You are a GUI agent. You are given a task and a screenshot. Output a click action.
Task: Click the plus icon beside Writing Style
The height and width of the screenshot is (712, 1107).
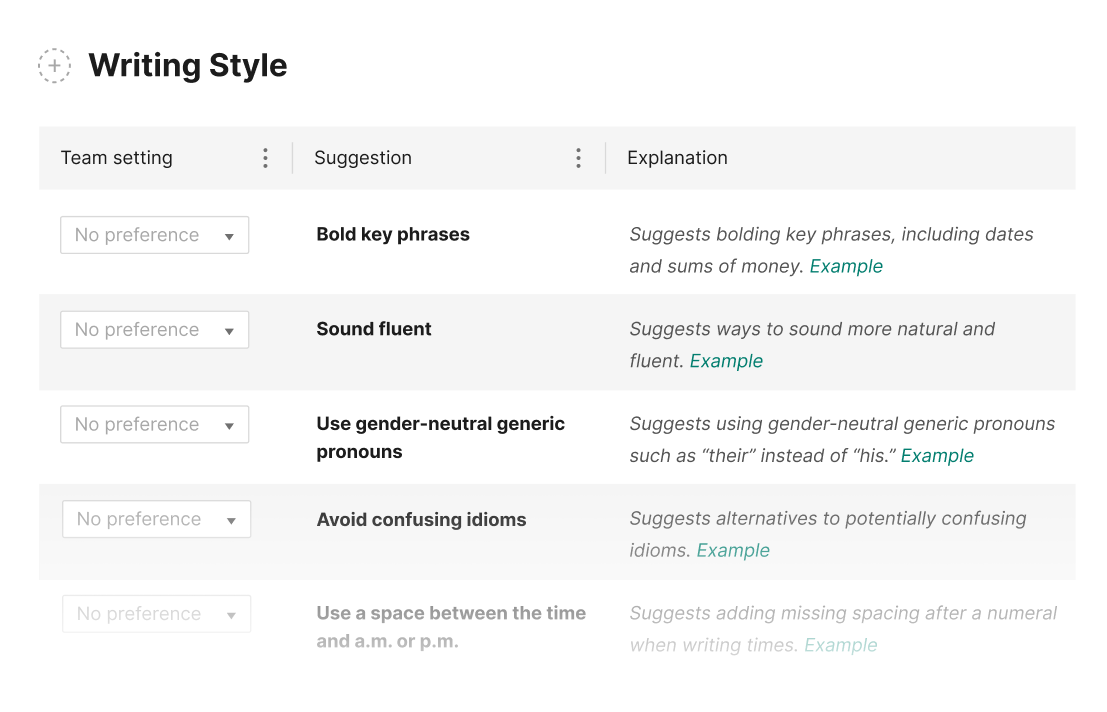pos(54,65)
